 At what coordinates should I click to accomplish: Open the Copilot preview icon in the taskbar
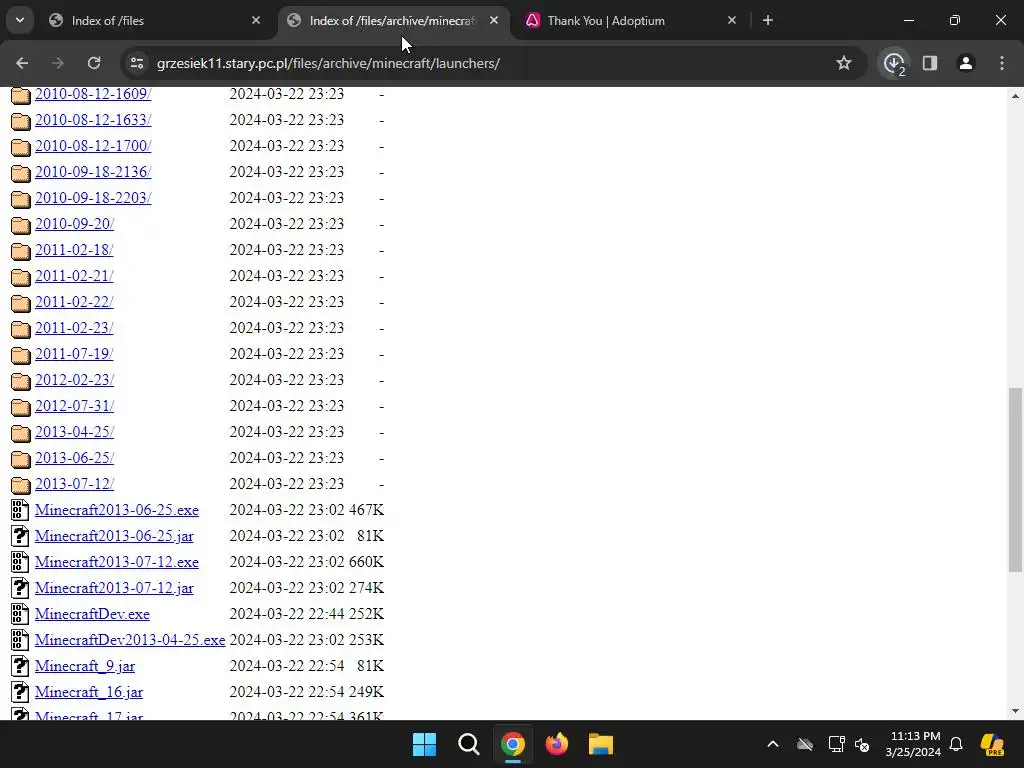[993, 744]
